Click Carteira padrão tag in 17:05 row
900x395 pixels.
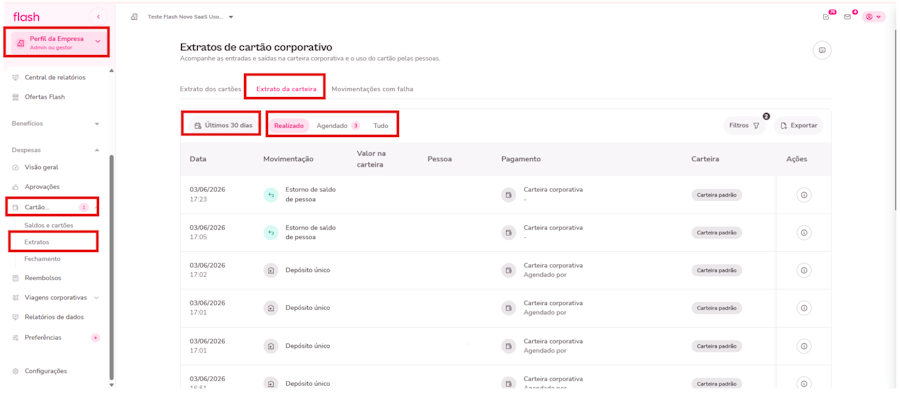(716, 233)
